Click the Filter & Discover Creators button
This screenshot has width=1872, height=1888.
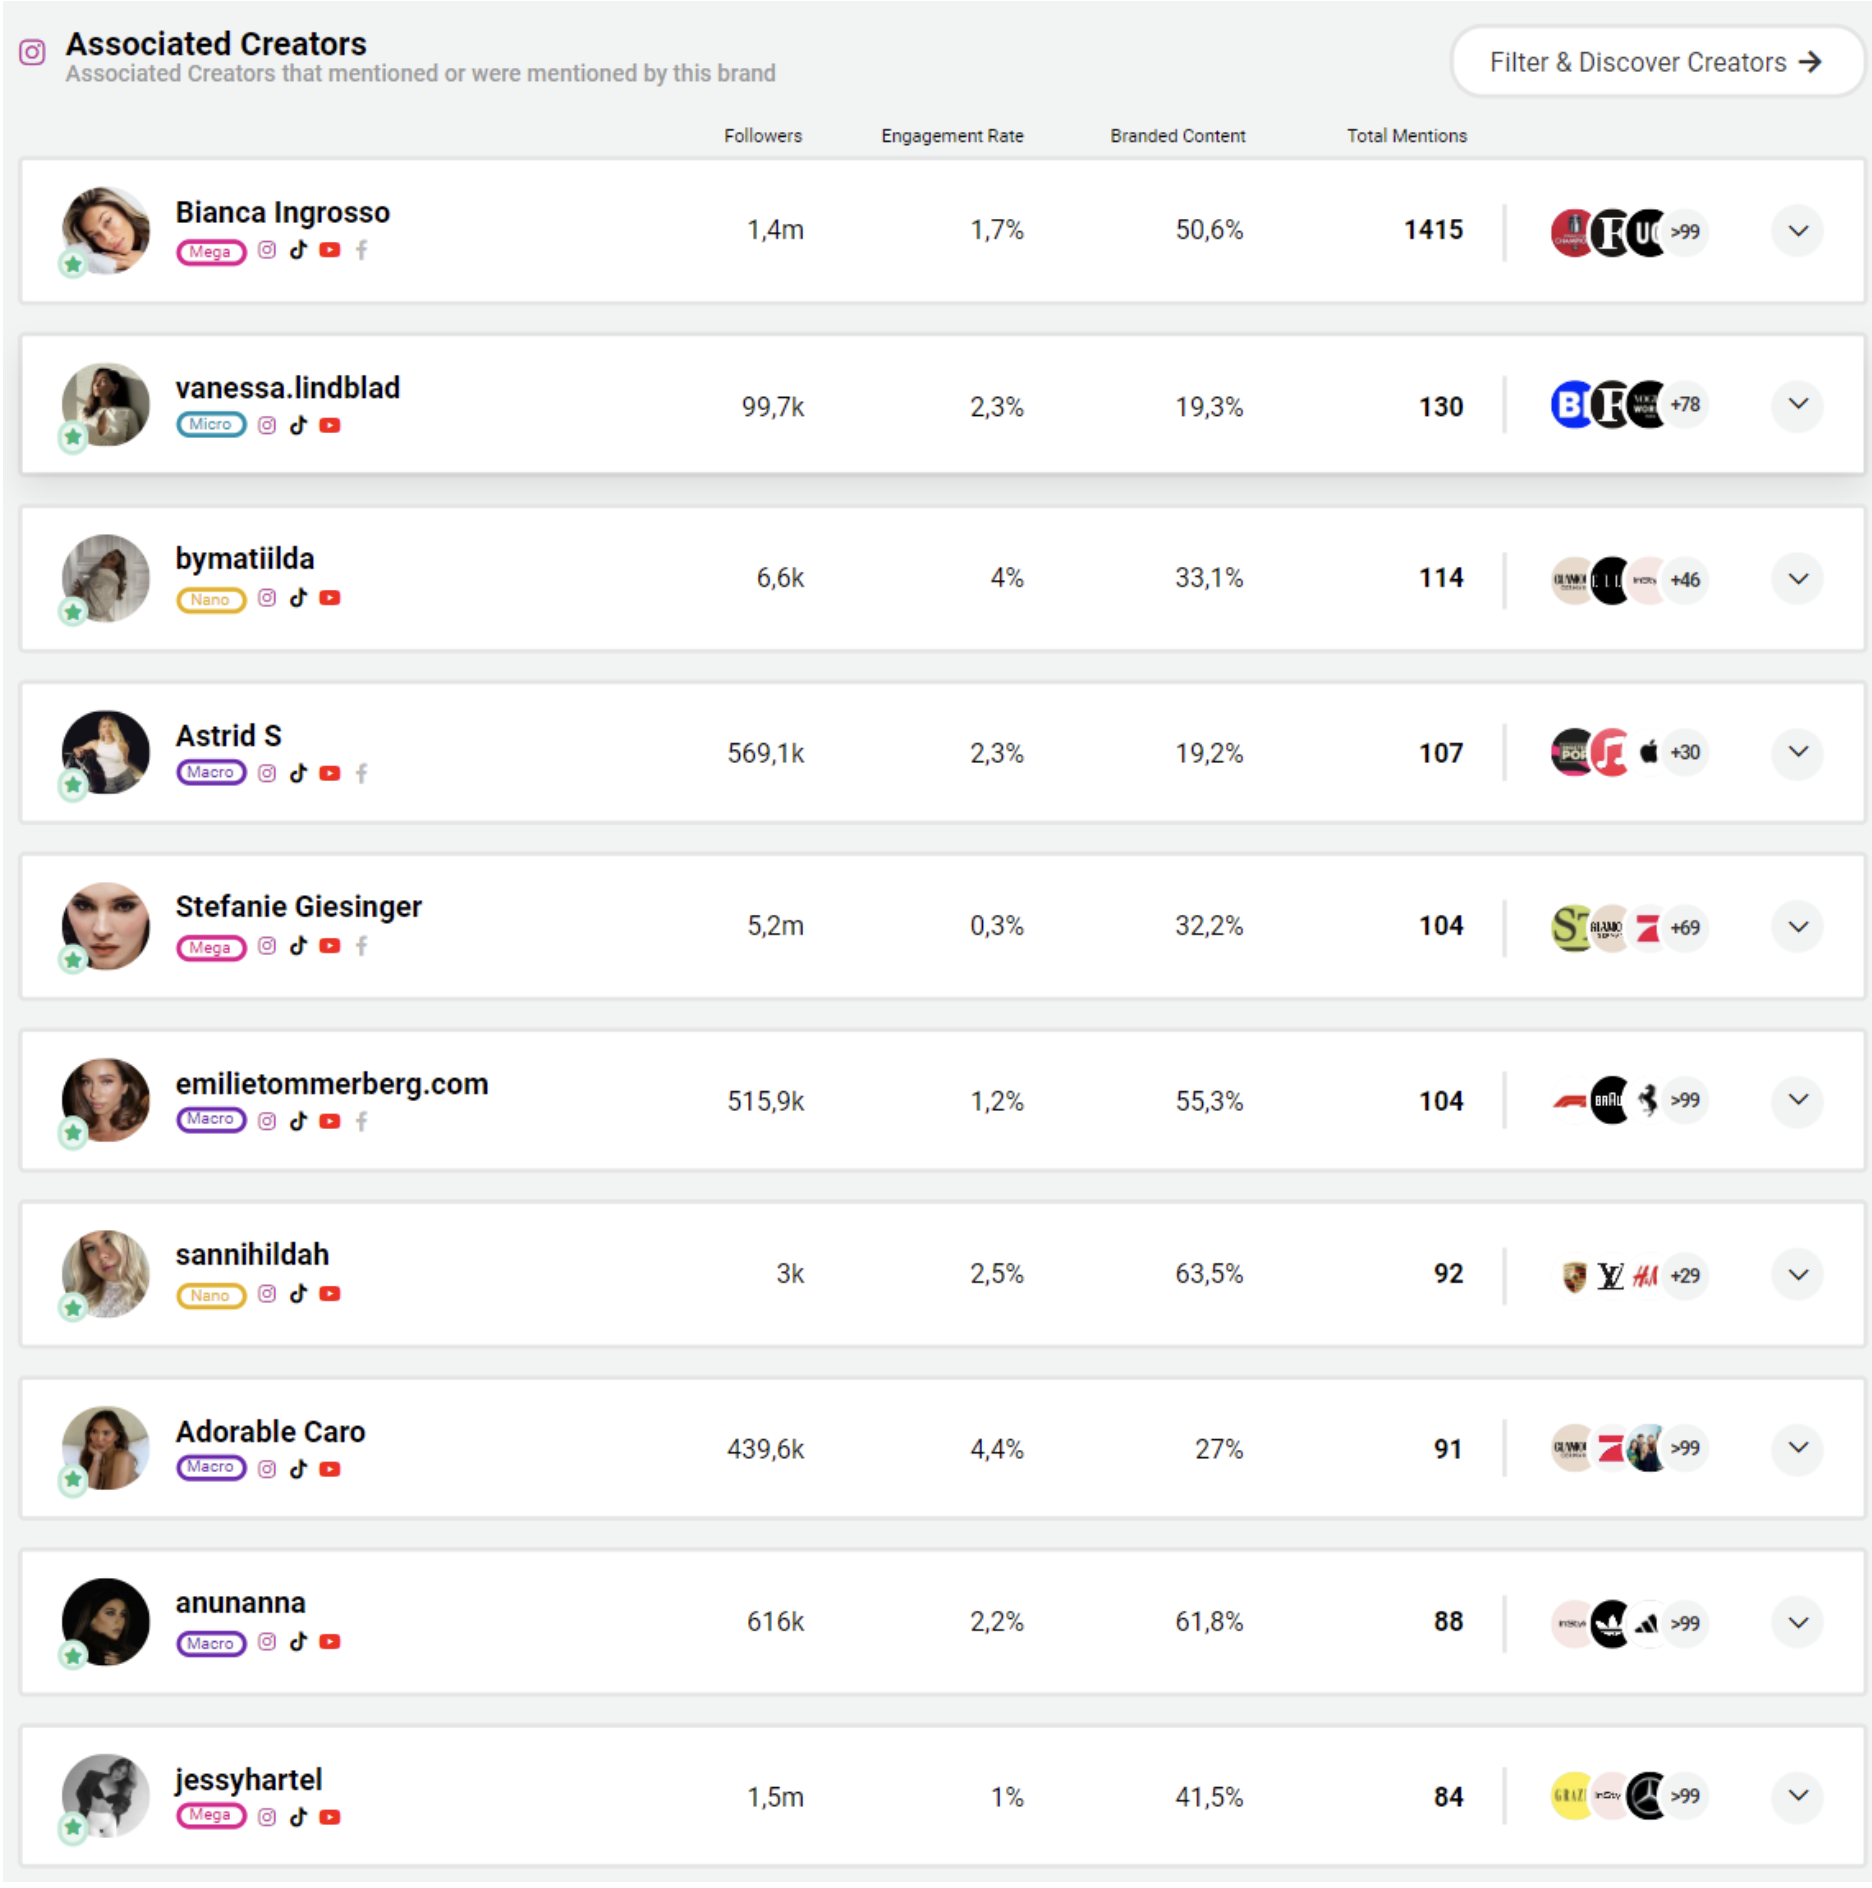[1655, 62]
